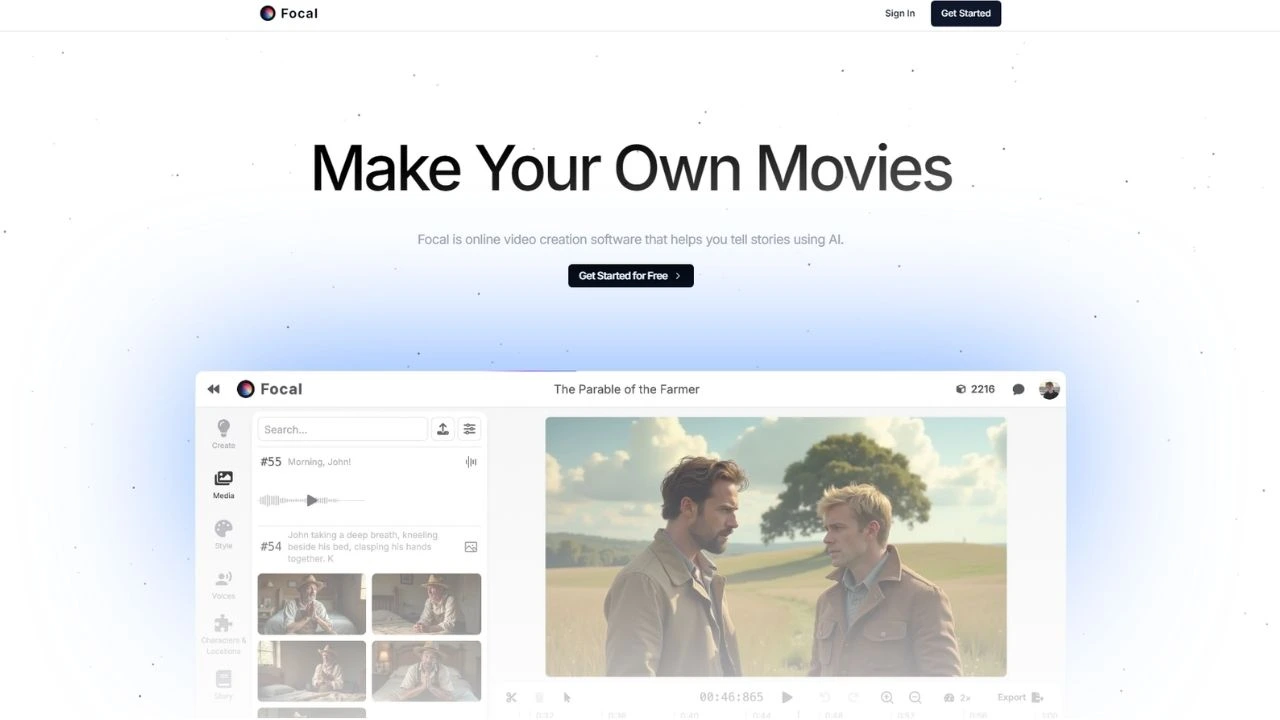Select the Style palette icon
The width and height of the screenshot is (1280, 720).
(x=223, y=533)
